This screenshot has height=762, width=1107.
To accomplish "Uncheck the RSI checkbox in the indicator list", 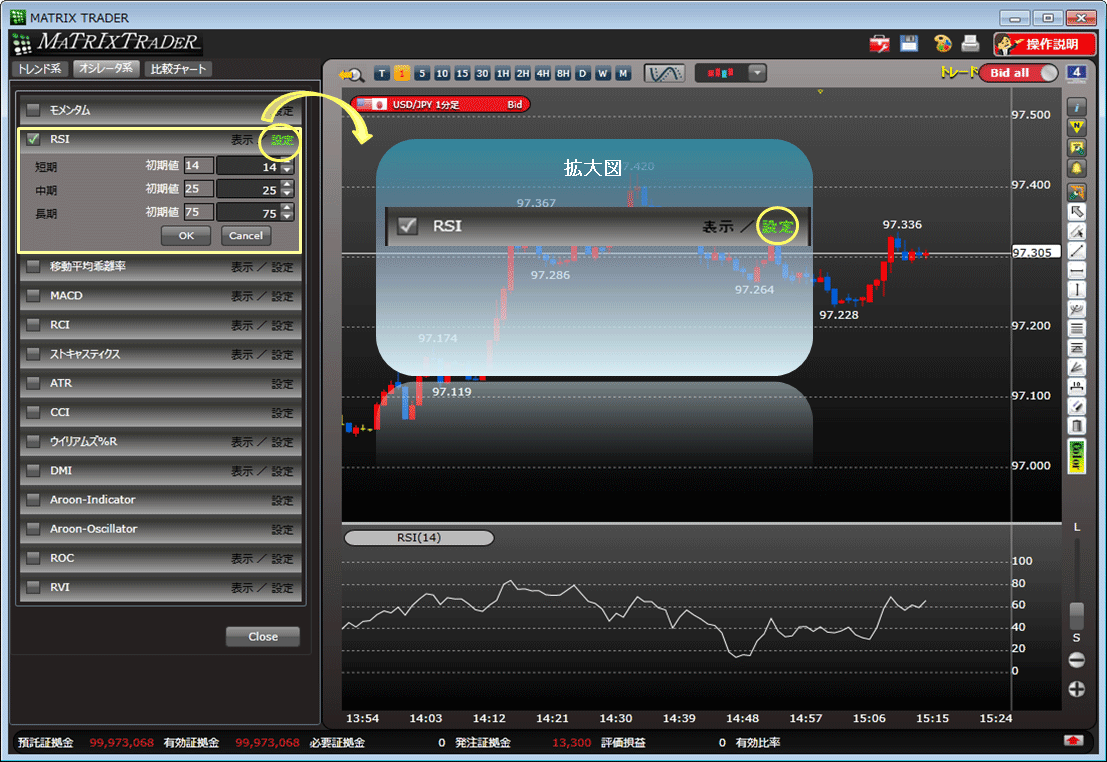I will coord(33,139).
